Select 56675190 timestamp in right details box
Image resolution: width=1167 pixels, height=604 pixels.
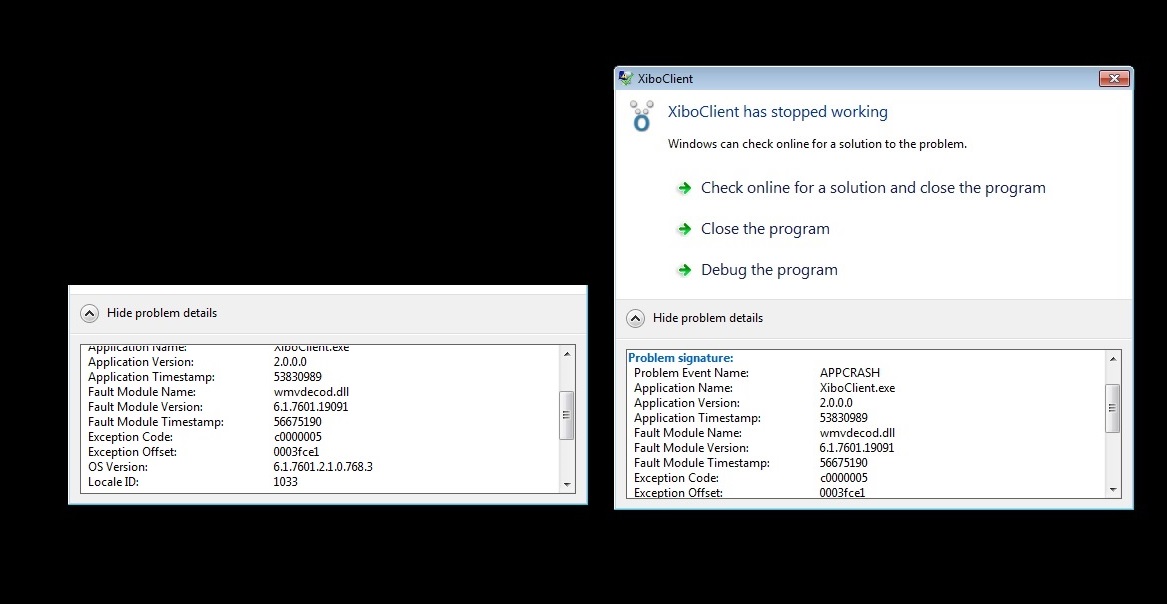coord(843,463)
